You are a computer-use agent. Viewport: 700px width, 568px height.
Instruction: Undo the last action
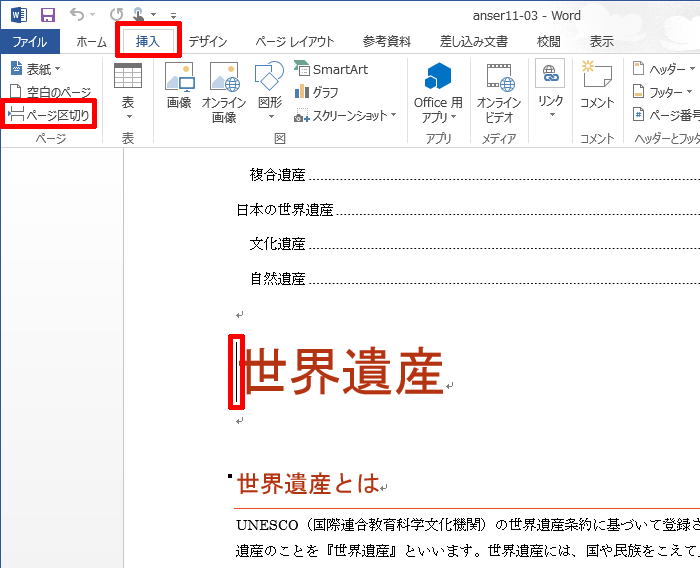click(77, 15)
